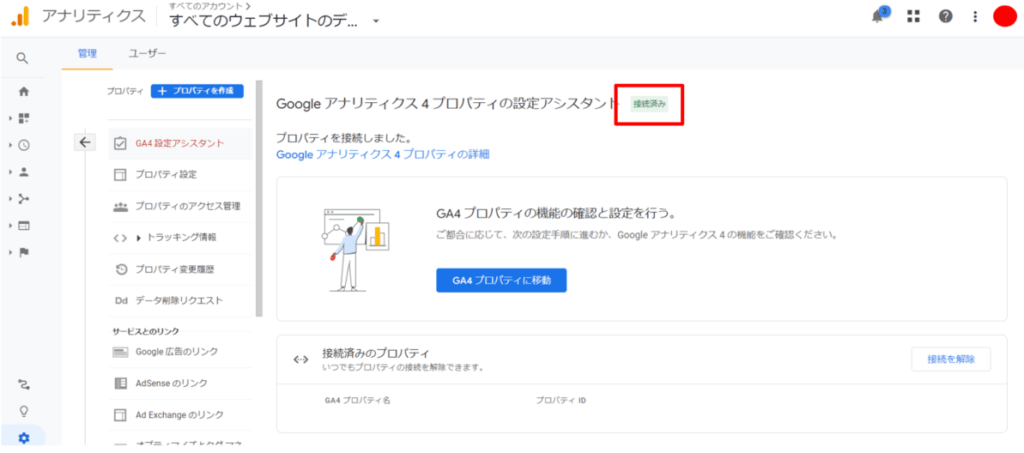
Task: Switch to the ユーザー tab
Action: coord(147,54)
